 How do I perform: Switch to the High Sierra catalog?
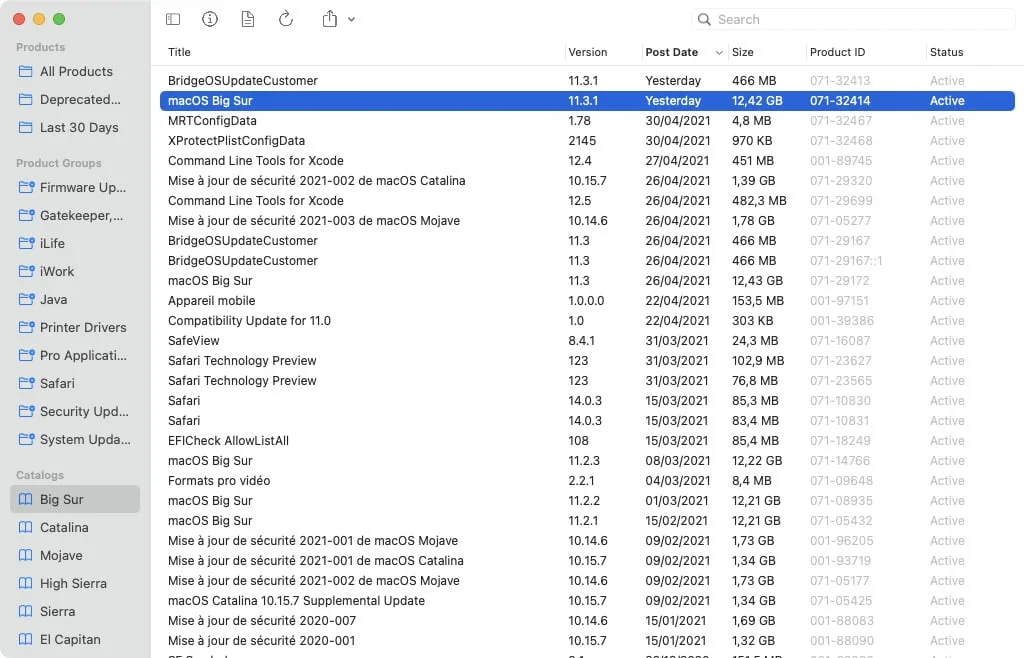(73, 583)
